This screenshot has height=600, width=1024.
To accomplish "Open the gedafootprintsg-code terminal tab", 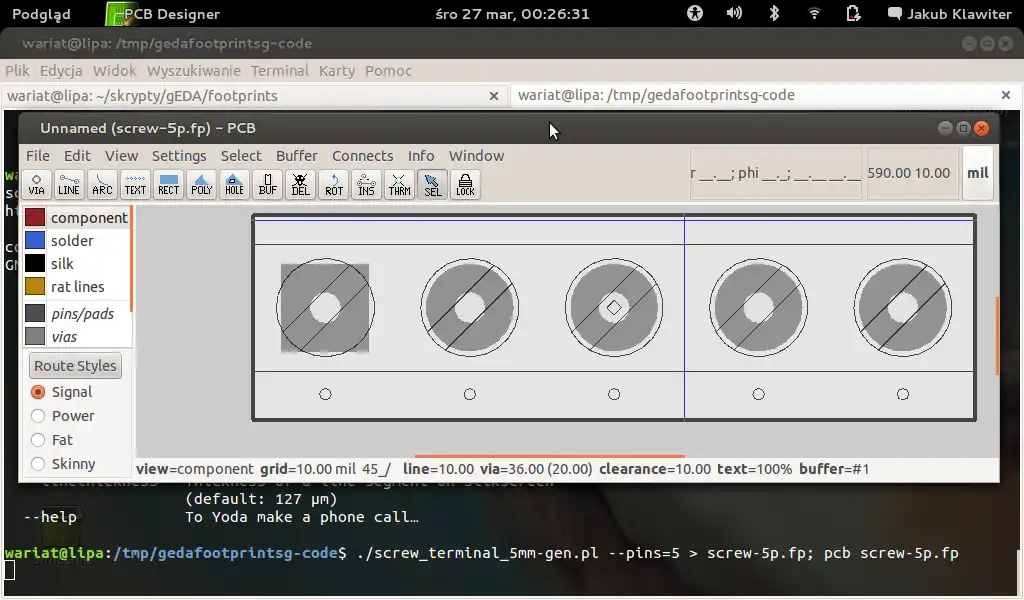I will click(x=655, y=94).
